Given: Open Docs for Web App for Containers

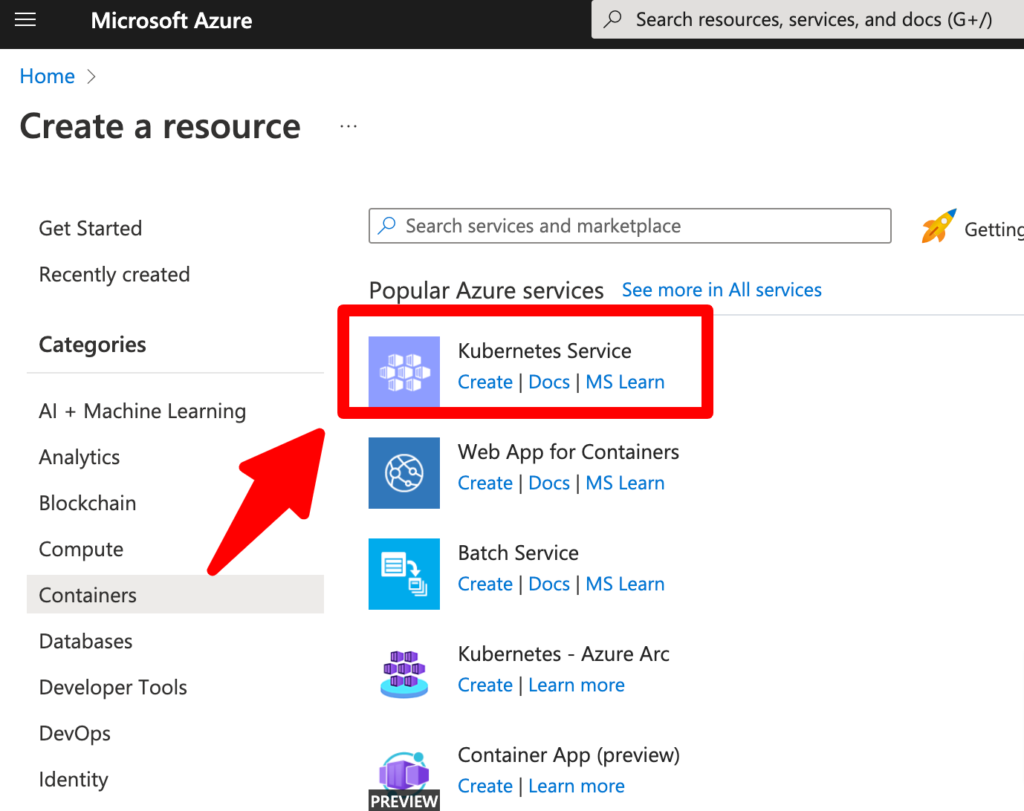Looking at the screenshot, I should tap(549, 483).
